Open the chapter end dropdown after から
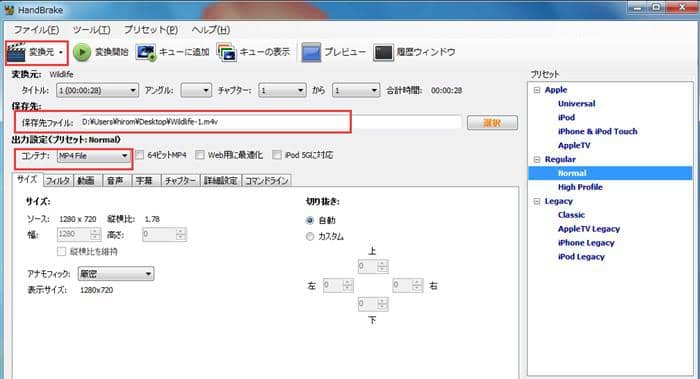The height and width of the screenshot is (379, 700). pos(356,91)
